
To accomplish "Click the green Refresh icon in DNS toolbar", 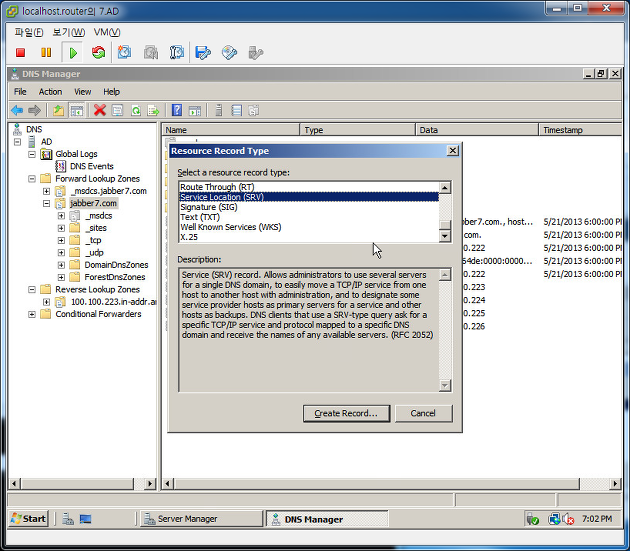I will [x=136, y=110].
